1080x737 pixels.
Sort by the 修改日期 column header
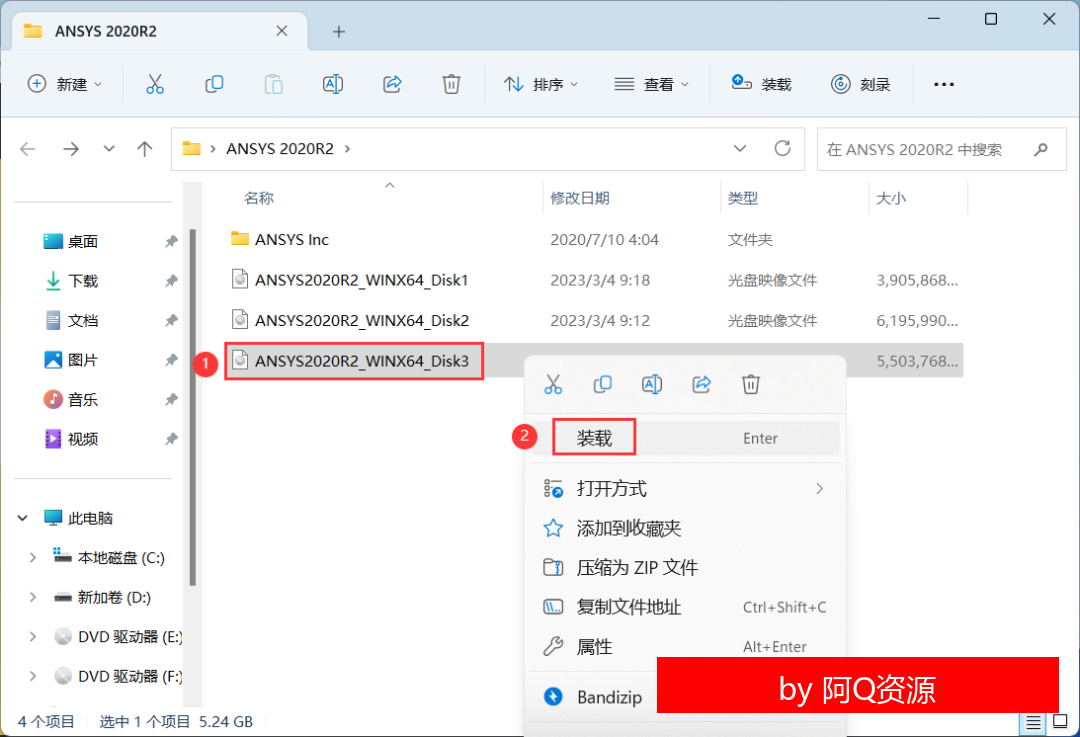(x=580, y=198)
